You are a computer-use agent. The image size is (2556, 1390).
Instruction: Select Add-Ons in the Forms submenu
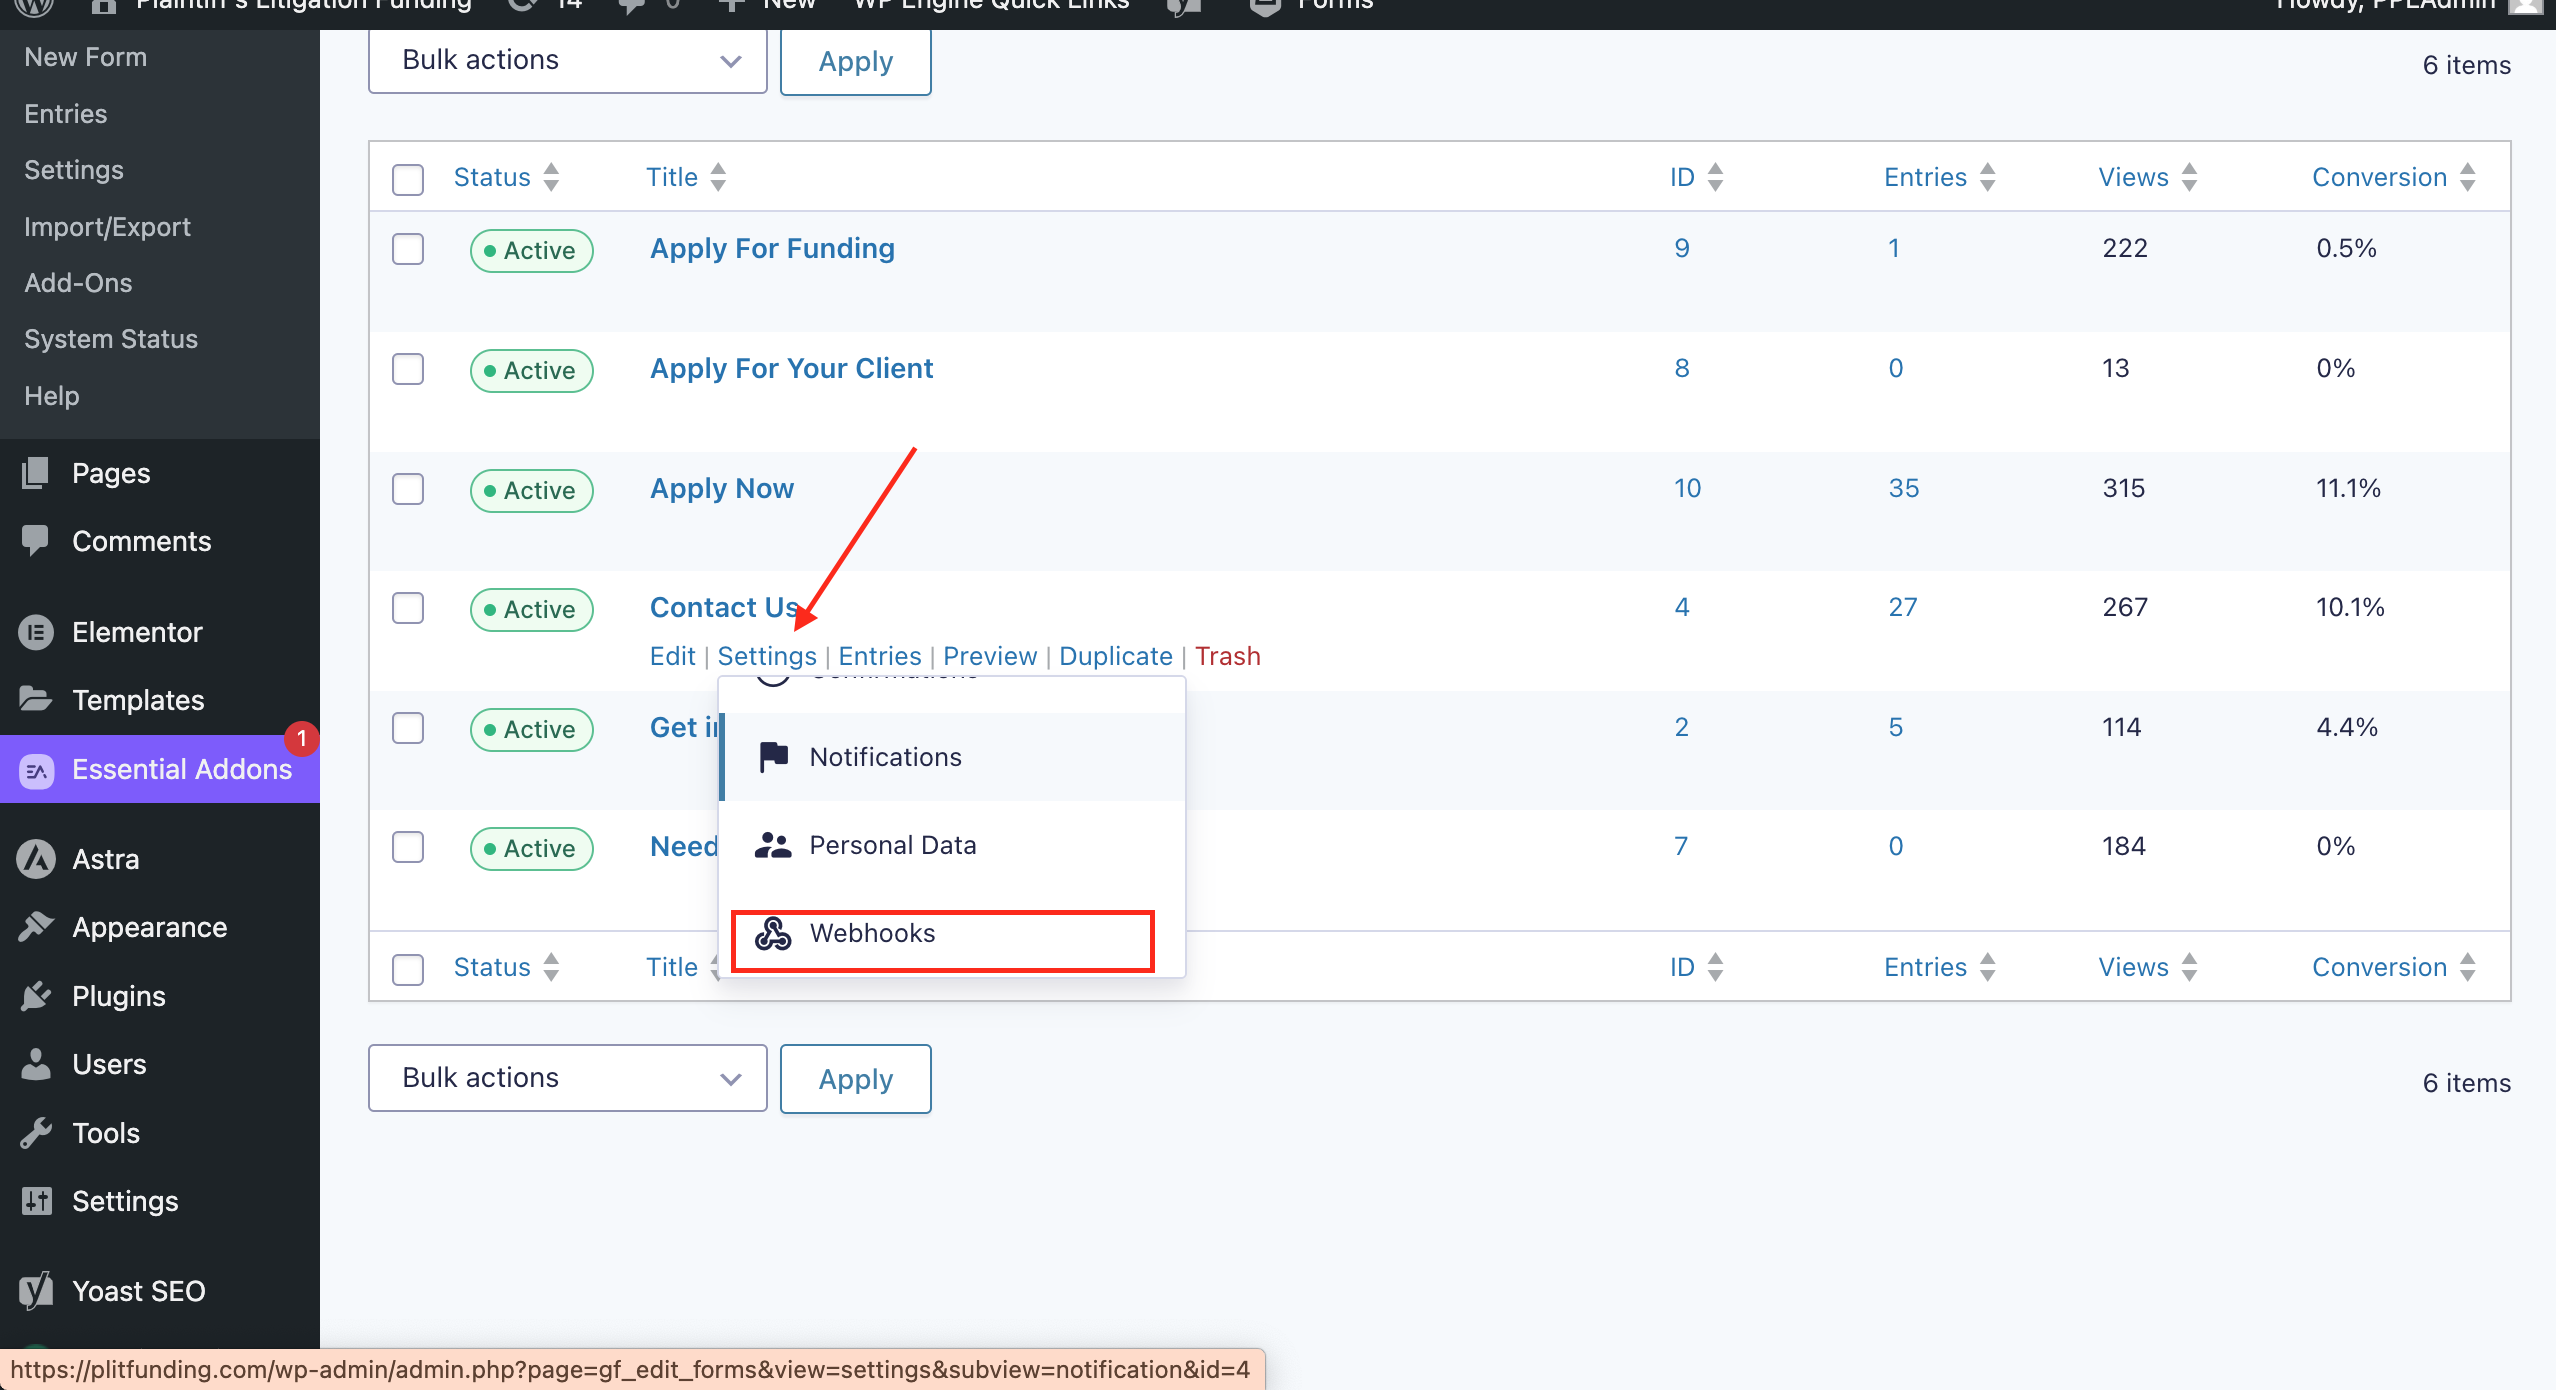[78, 283]
